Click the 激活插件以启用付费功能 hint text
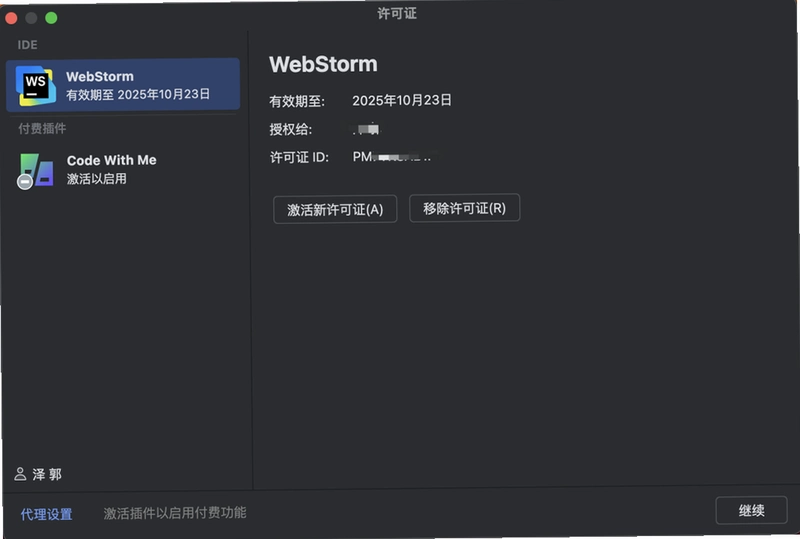 pyautogui.click(x=175, y=512)
